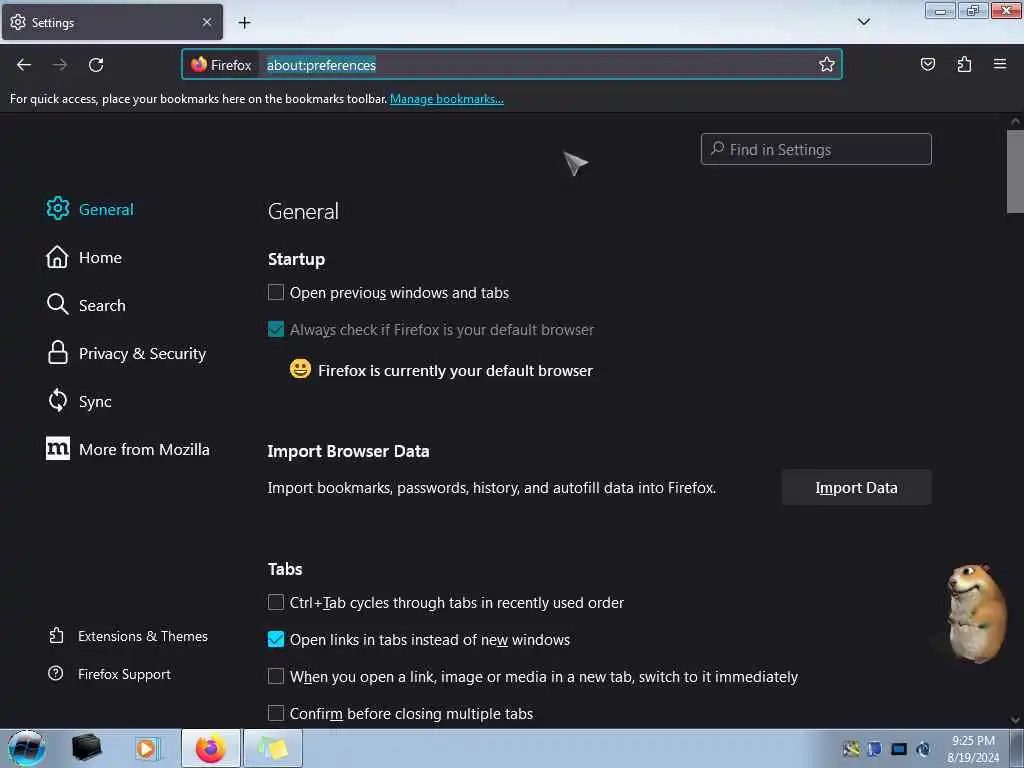Open the black box taskbar icon
This screenshot has width=1024, height=768.
(86, 748)
